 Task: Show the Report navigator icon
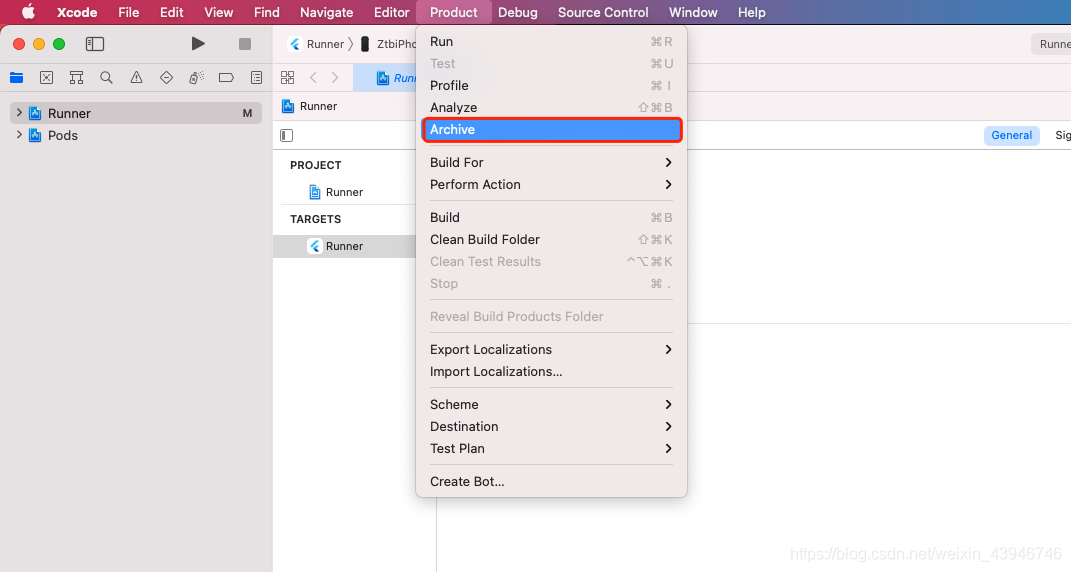[256, 78]
